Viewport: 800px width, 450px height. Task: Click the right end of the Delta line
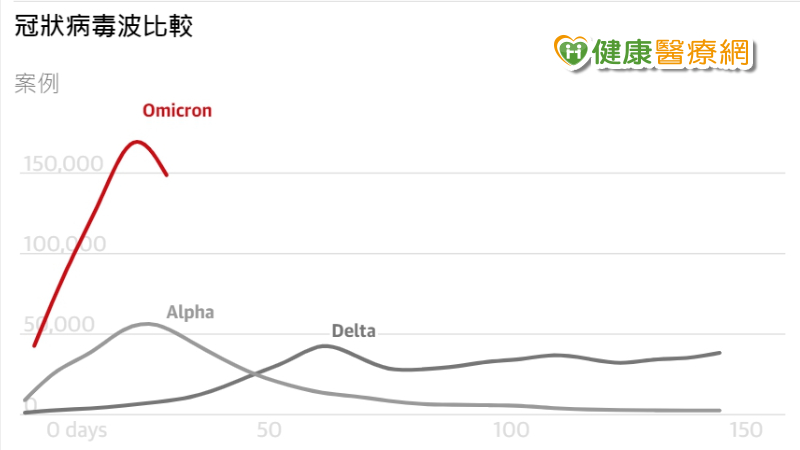point(719,352)
